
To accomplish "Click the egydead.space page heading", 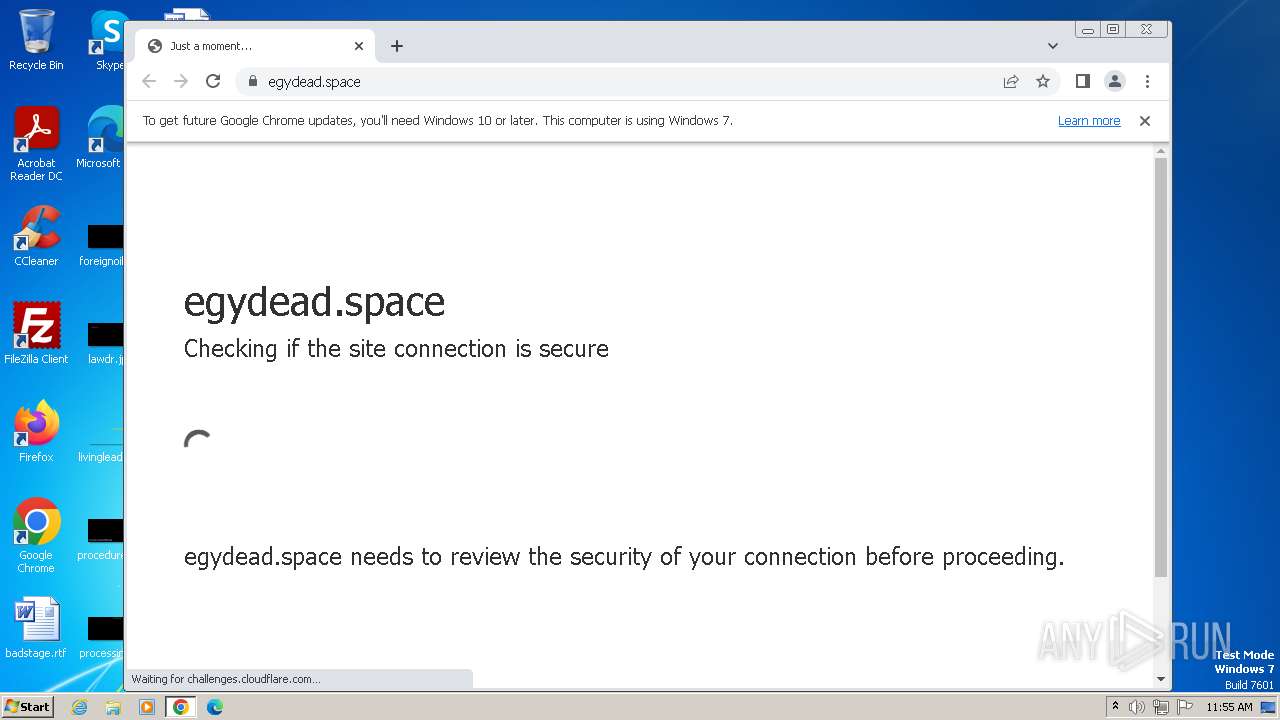I will click(x=314, y=302).
